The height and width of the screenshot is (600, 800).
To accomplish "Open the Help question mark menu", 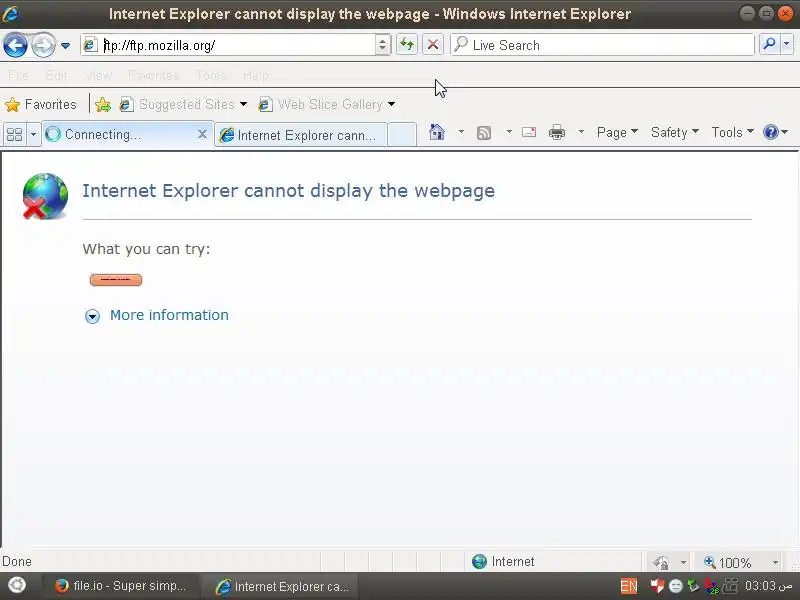I will pyautogui.click(x=775, y=133).
